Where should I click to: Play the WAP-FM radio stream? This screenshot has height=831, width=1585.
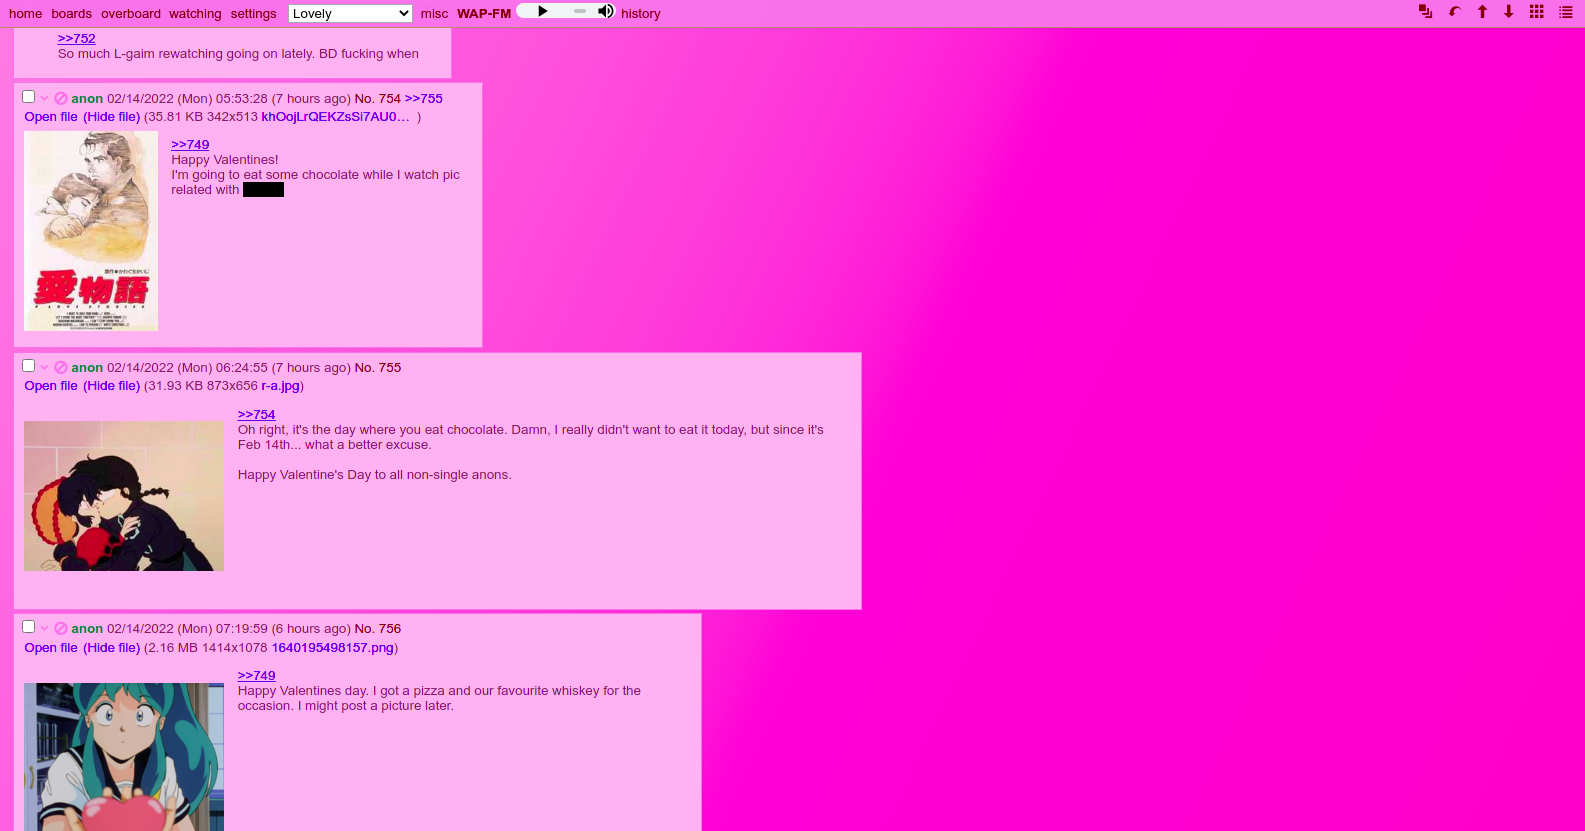pyautogui.click(x=542, y=11)
